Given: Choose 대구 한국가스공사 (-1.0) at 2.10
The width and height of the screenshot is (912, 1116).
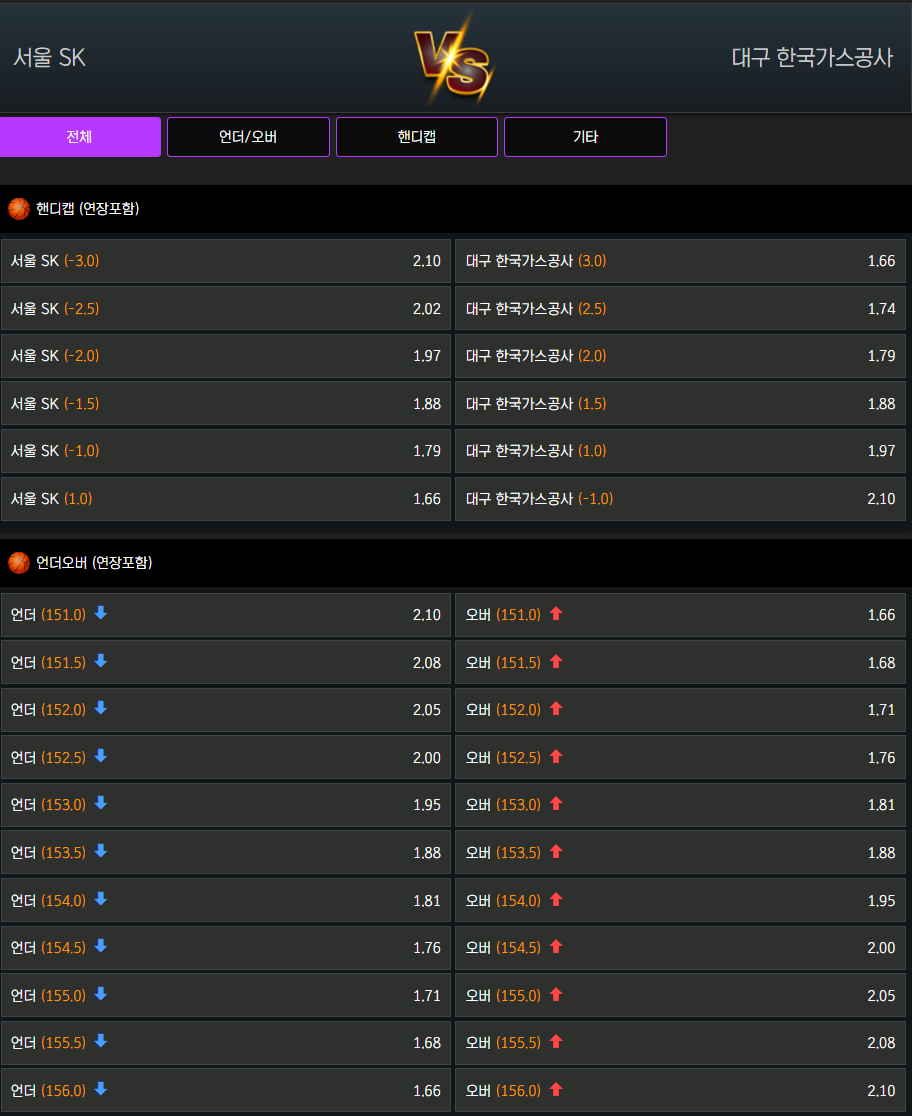Looking at the screenshot, I should 680,499.
